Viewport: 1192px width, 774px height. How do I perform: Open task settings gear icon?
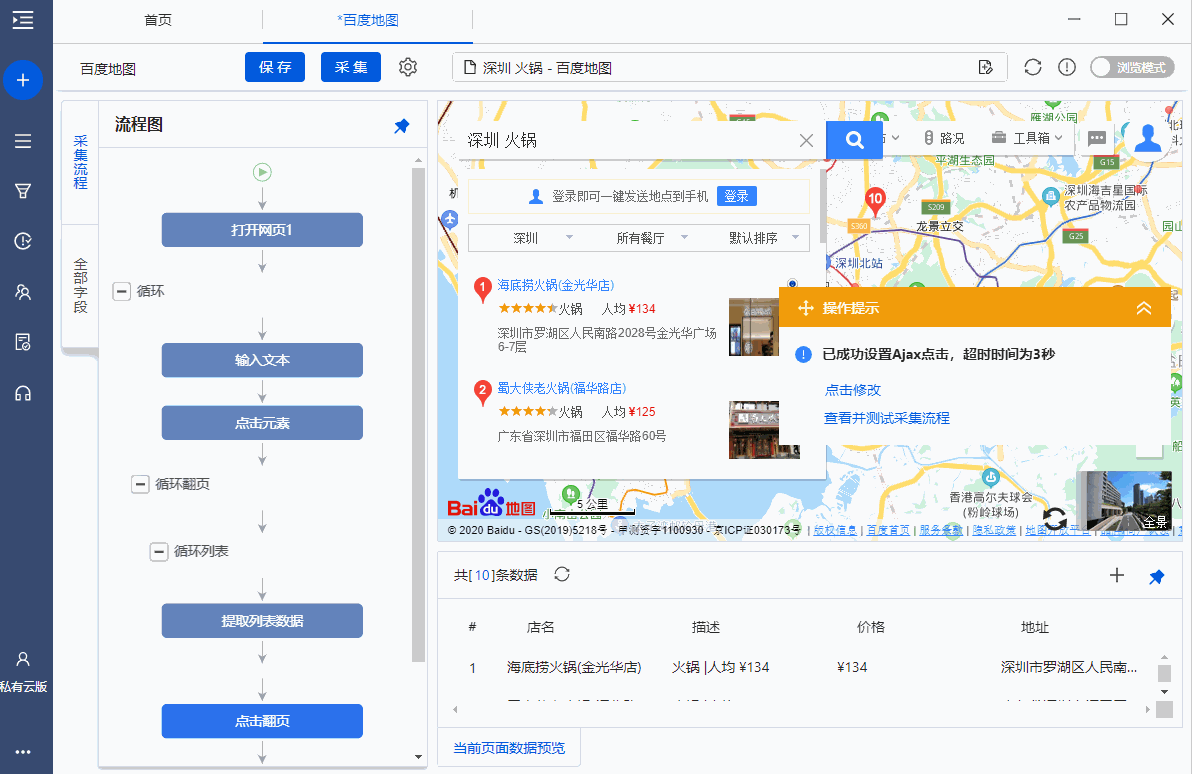point(408,67)
